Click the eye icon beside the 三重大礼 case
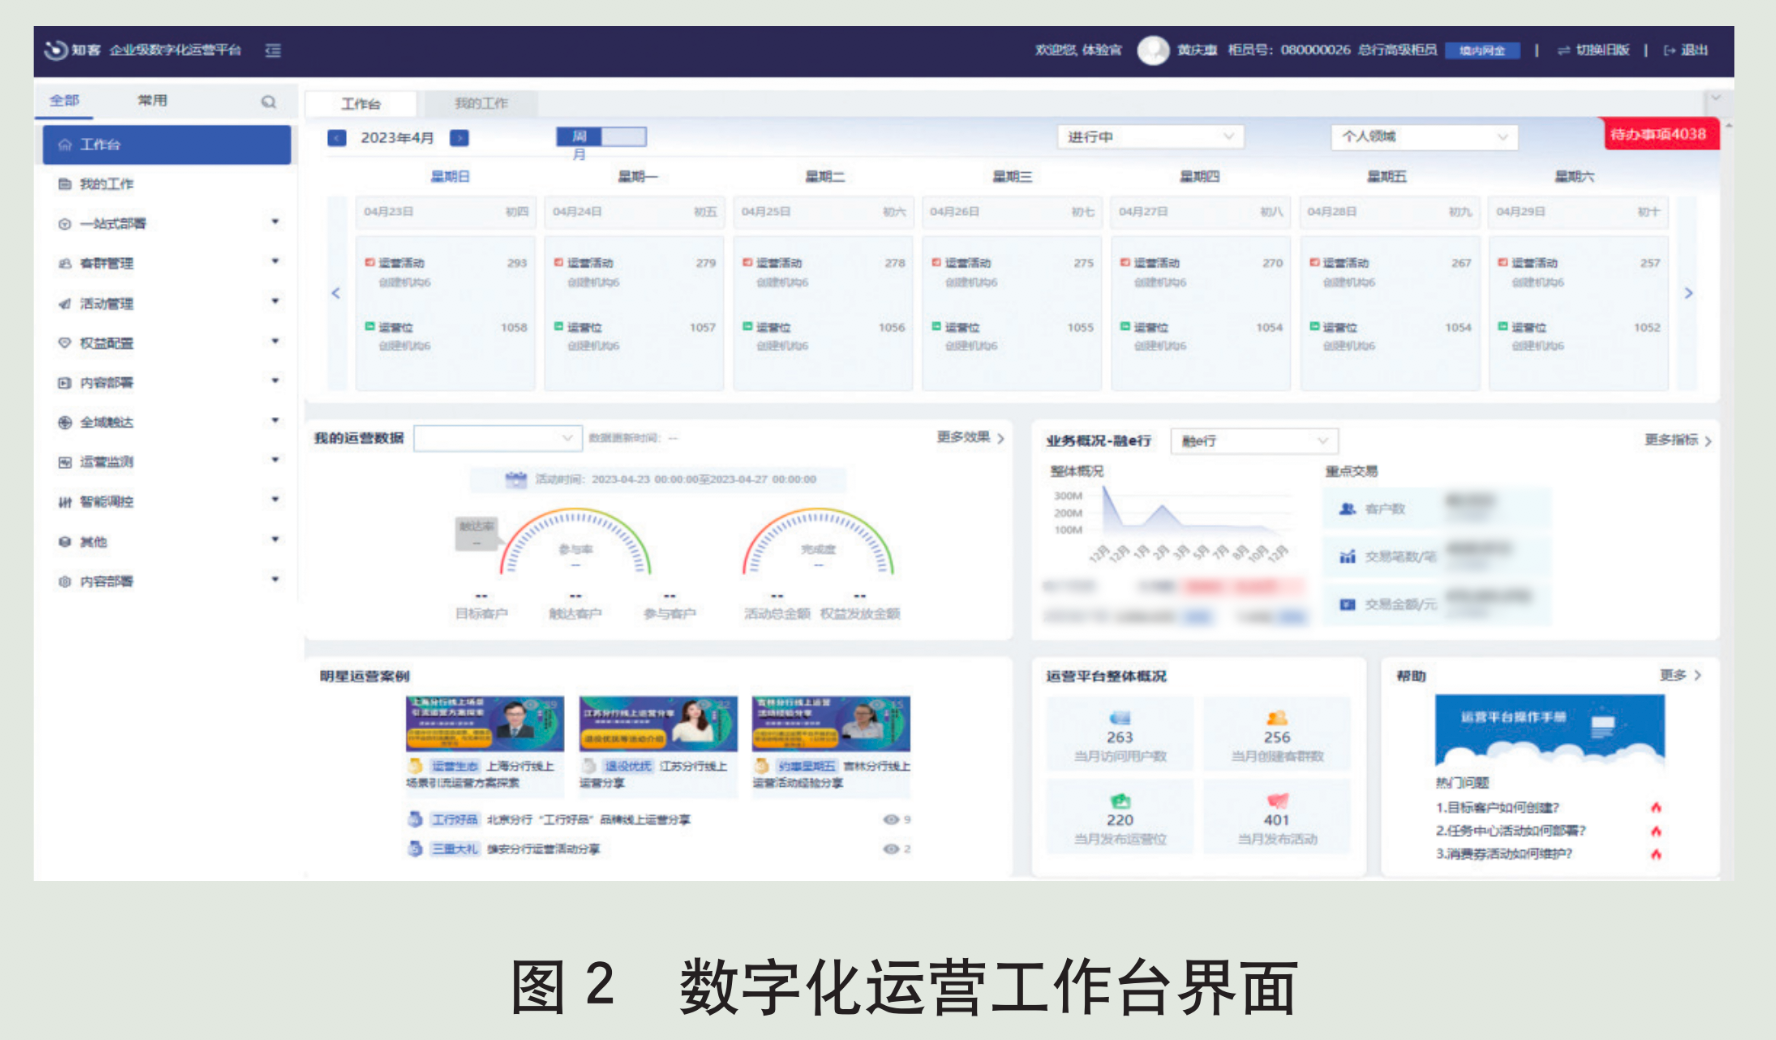The height and width of the screenshot is (1040, 1776). pyautogui.click(x=890, y=849)
